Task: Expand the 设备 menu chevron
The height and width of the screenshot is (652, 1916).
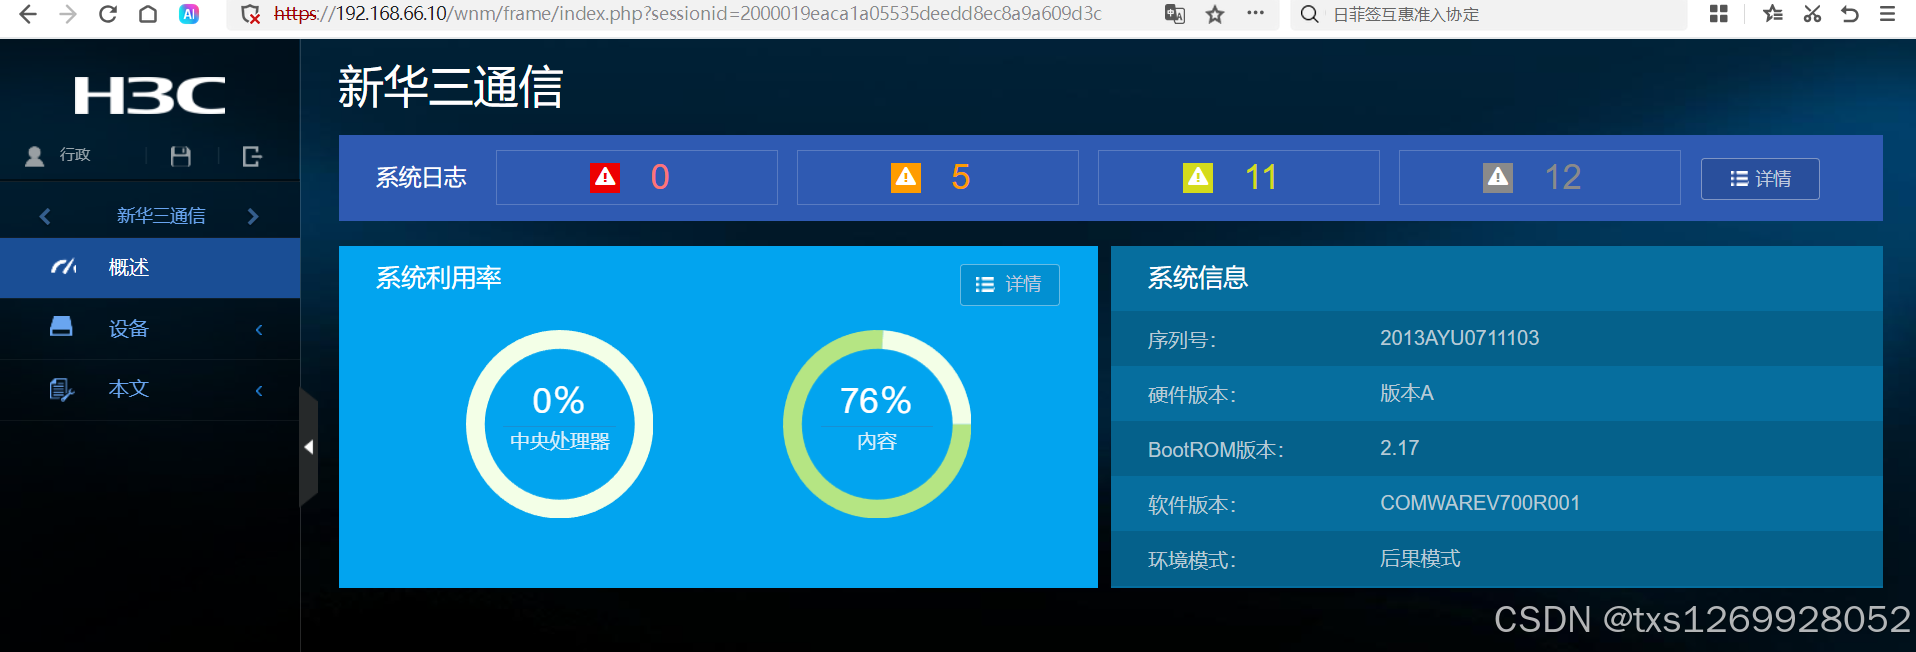Action: (x=259, y=329)
